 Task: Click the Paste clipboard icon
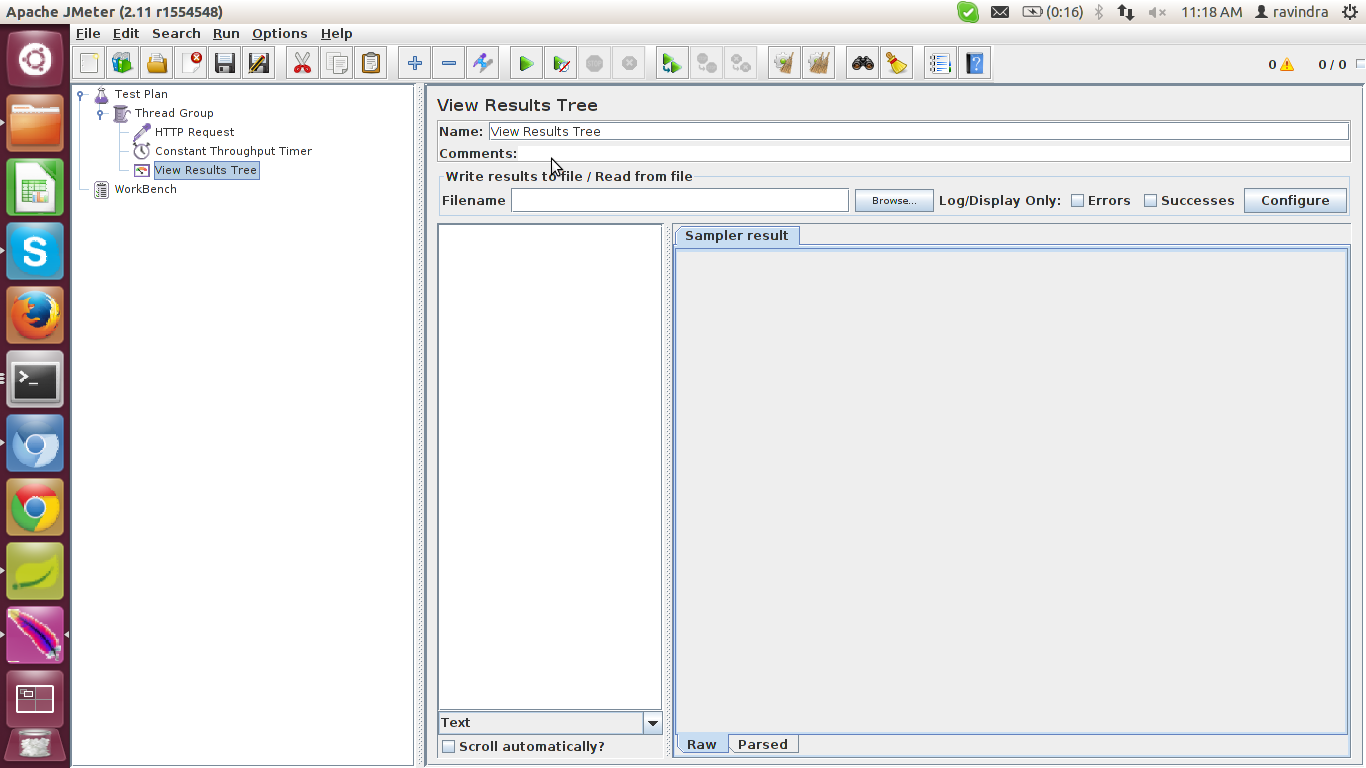[371, 64]
